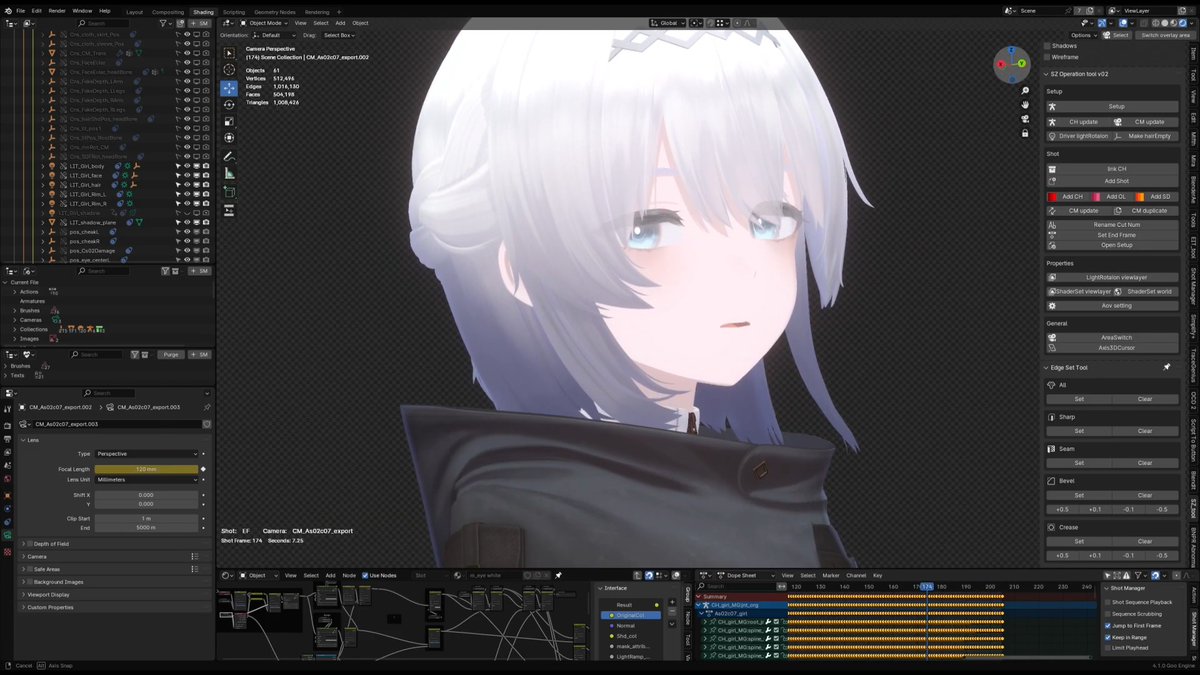This screenshot has width=1200, height=675.
Task: Click the red Add CH color swatch
Action: click(x=1052, y=197)
